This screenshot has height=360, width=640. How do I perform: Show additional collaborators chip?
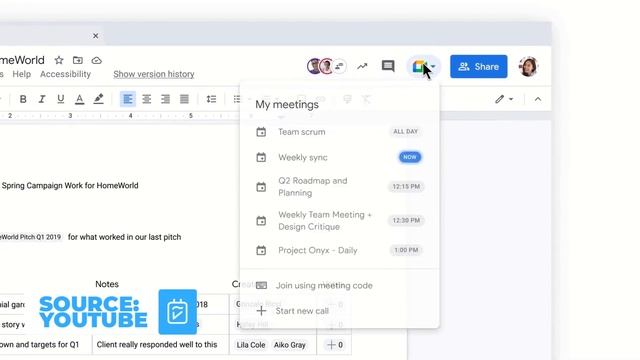(x=340, y=66)
